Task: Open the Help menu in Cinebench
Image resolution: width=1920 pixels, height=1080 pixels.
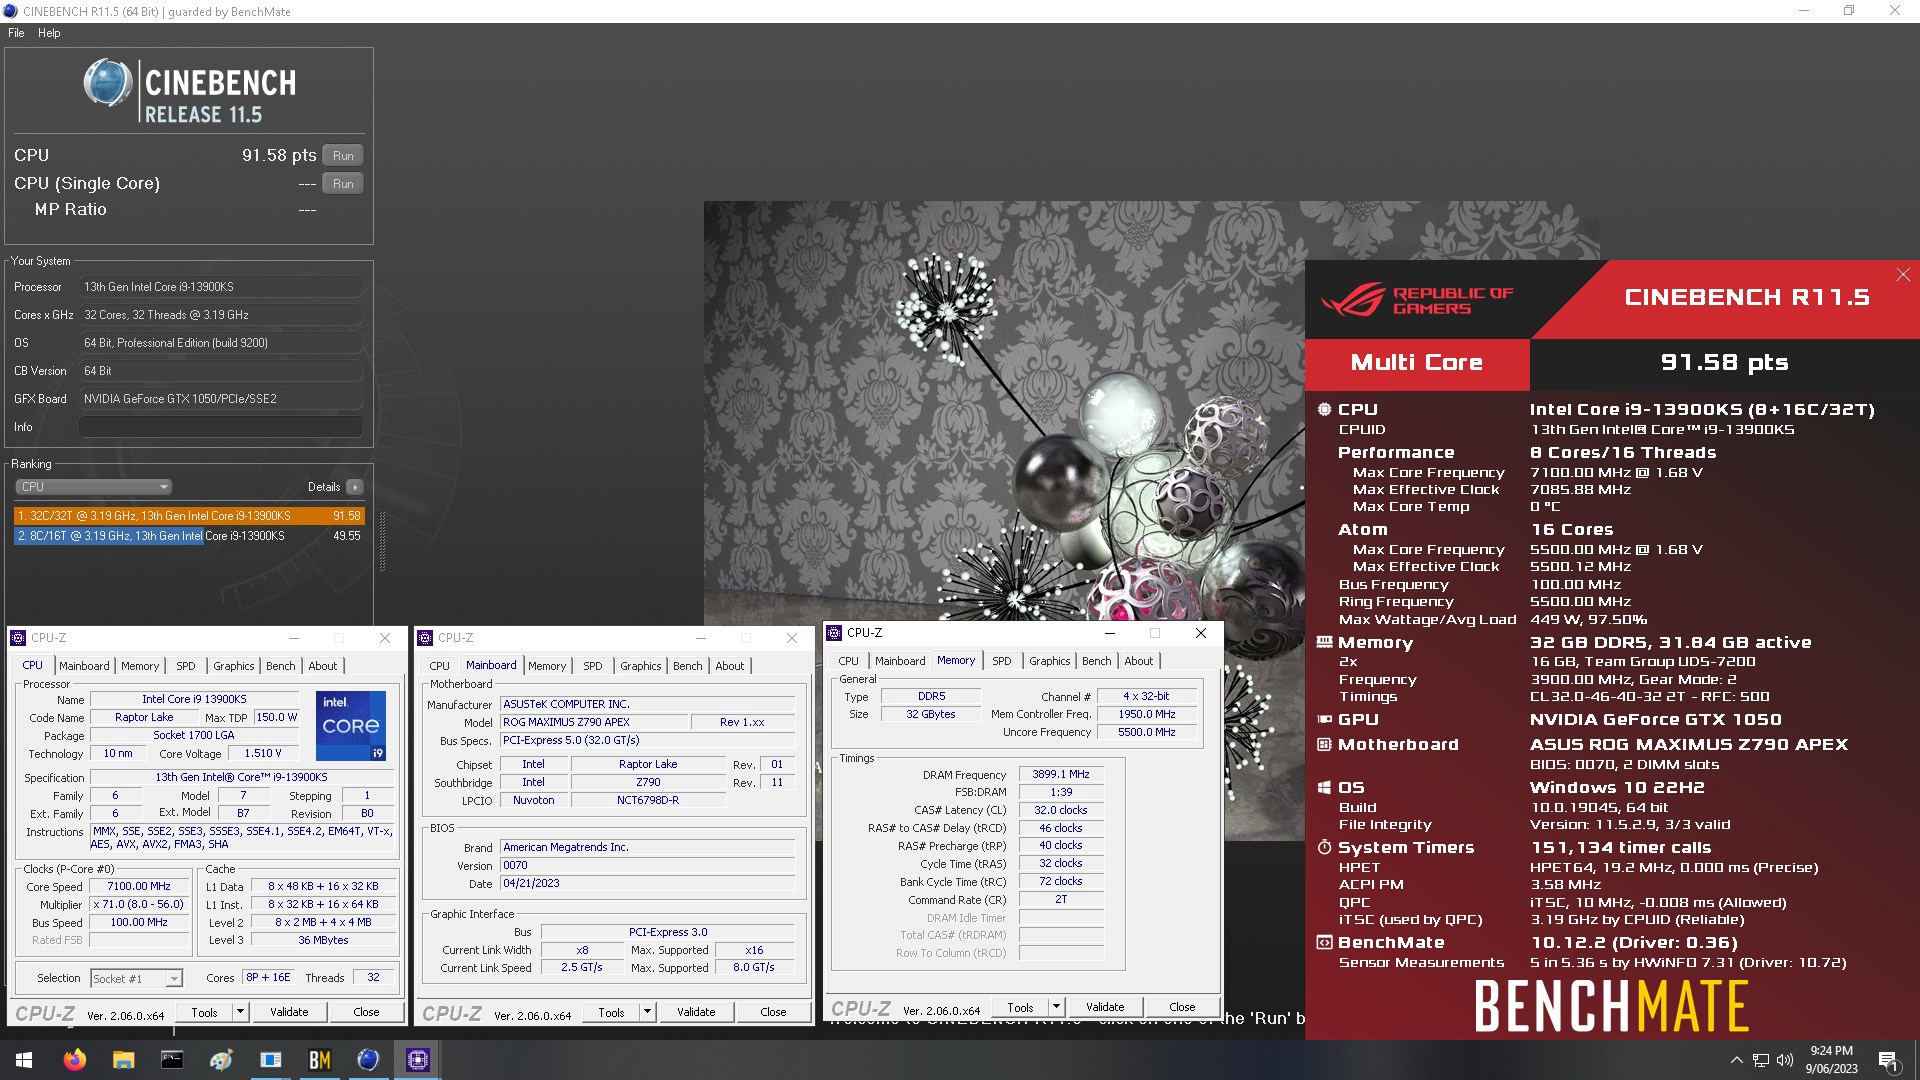Action: 49,33
